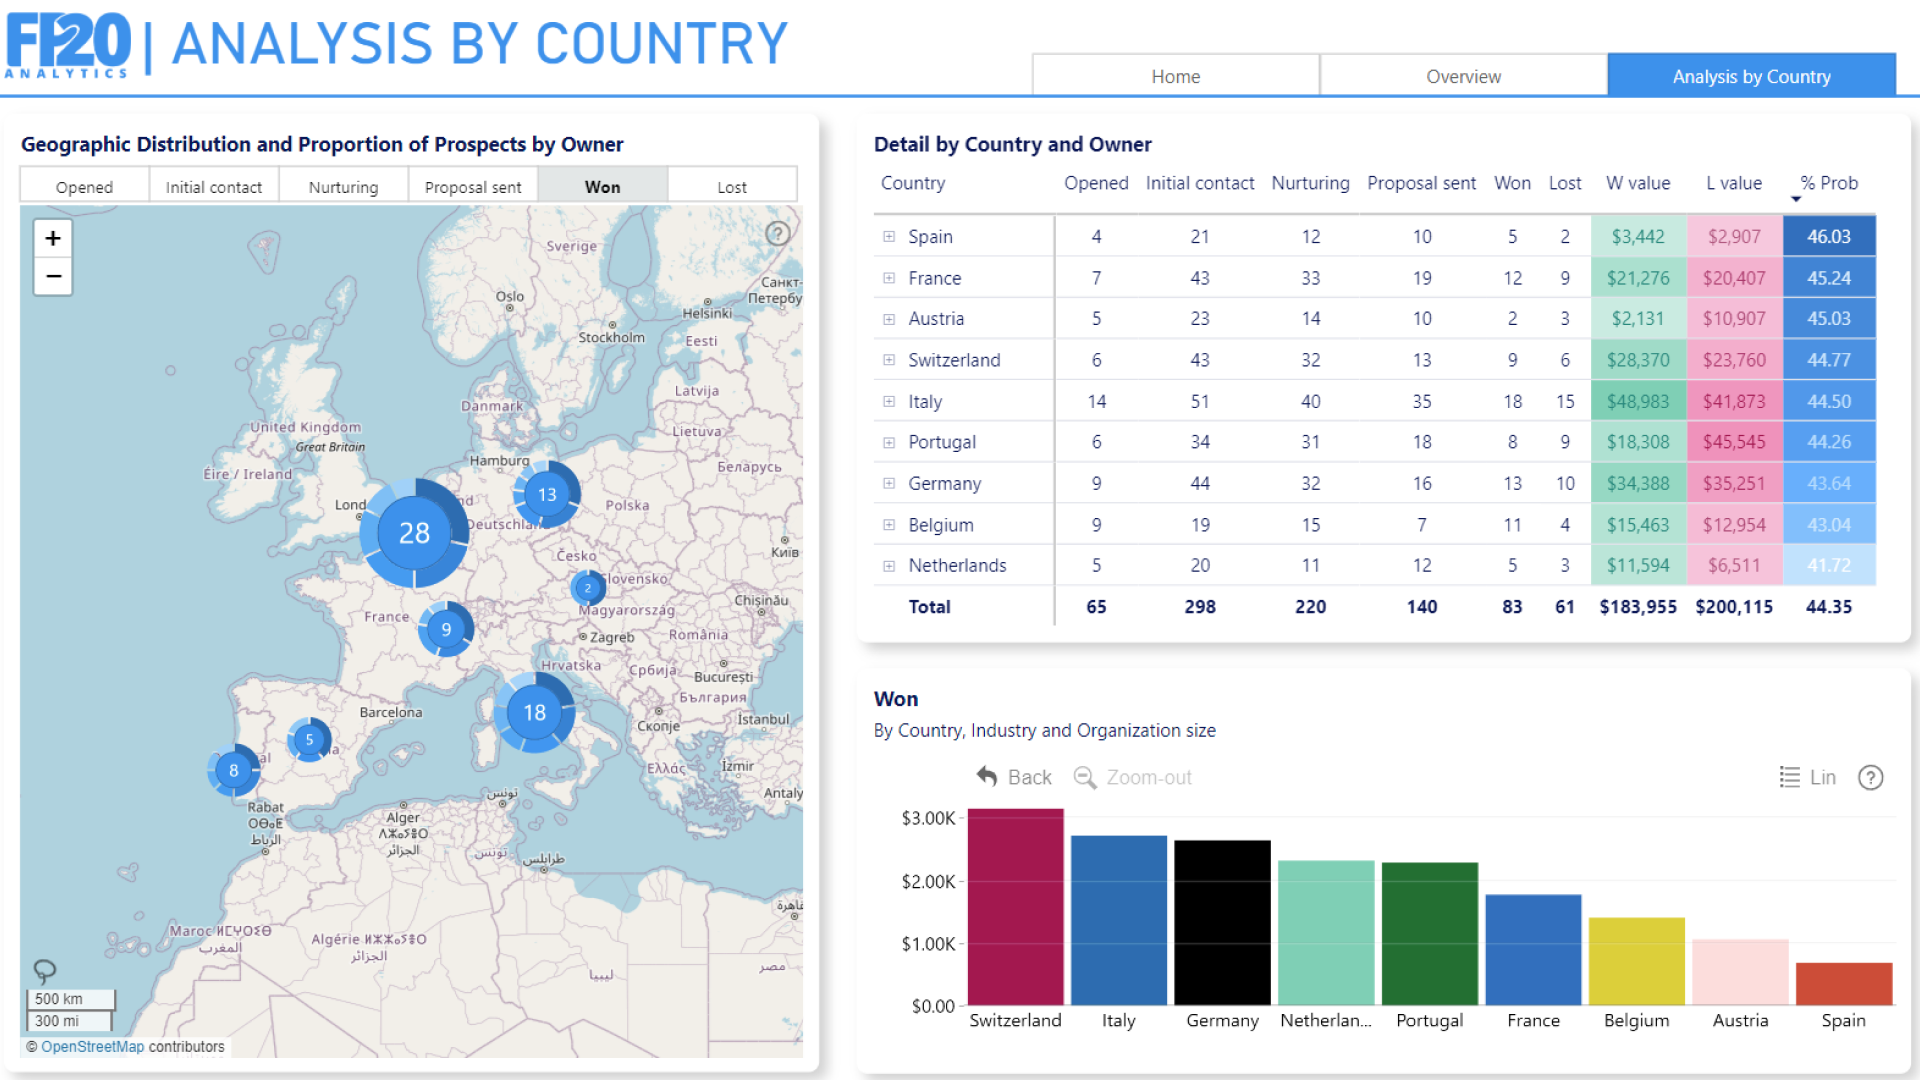The image size is (1920, 1080).
Task: Switch map to Opened stage
Action: [85, 186]
